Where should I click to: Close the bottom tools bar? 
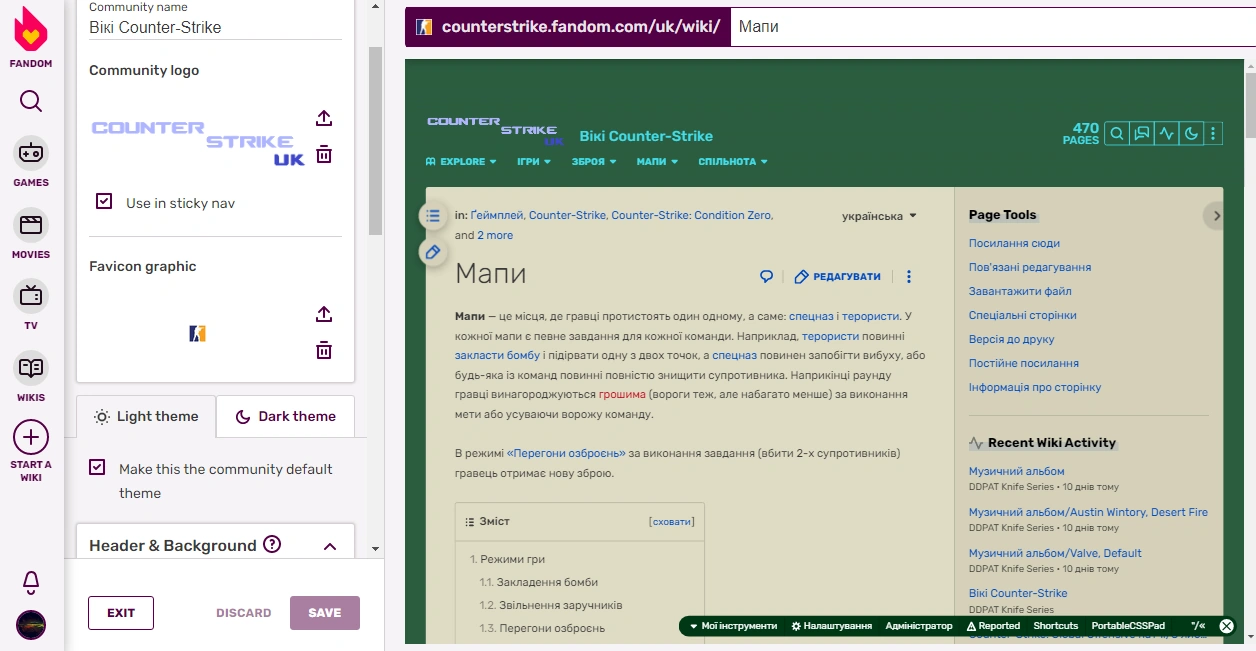1226,626
